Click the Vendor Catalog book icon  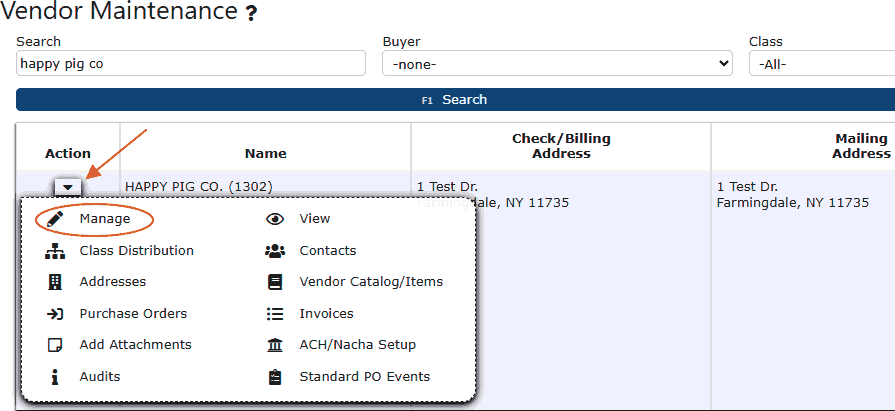coord(275,283)
